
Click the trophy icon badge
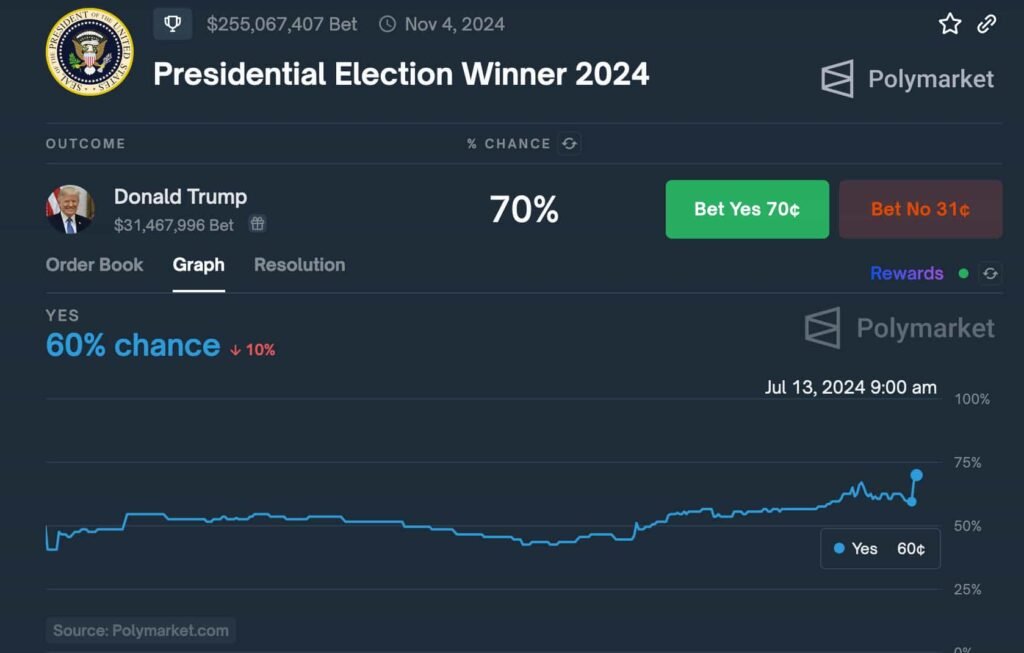172,23
